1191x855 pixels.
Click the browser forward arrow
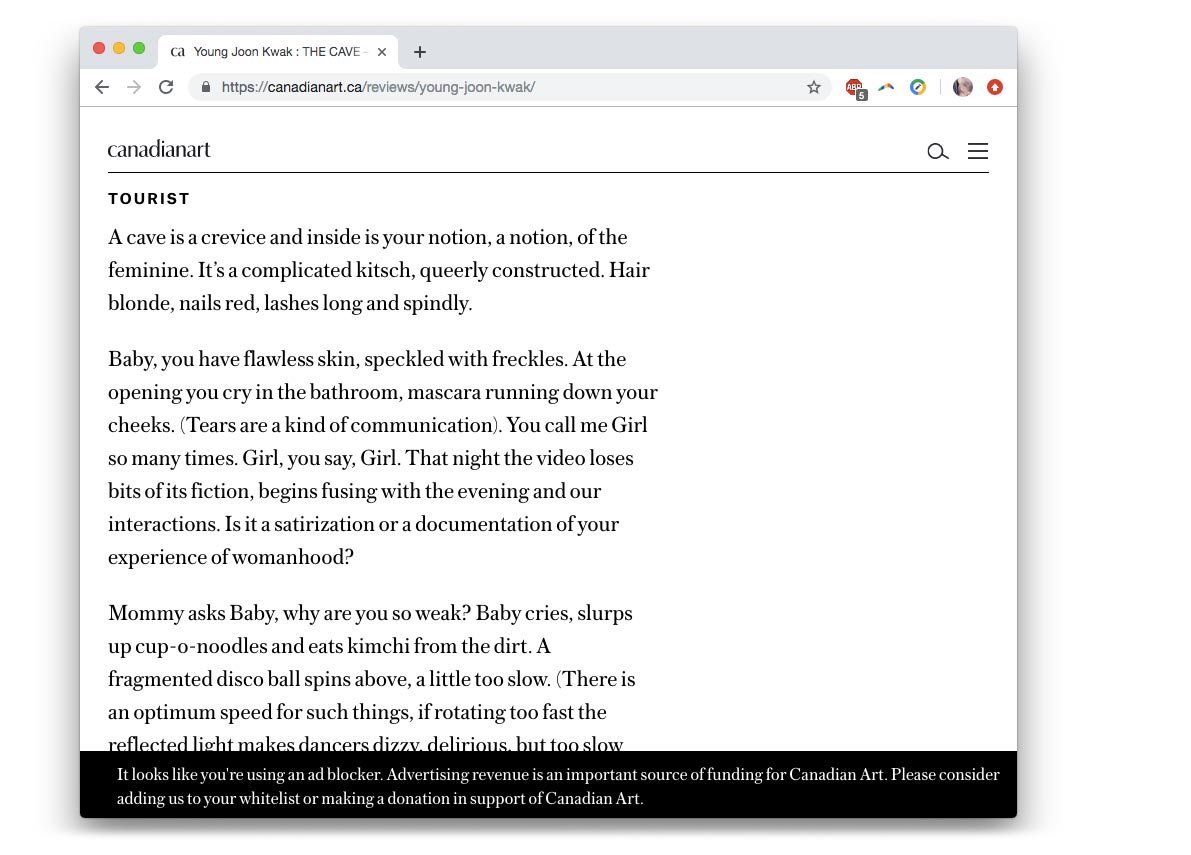(x=134, y=87)
